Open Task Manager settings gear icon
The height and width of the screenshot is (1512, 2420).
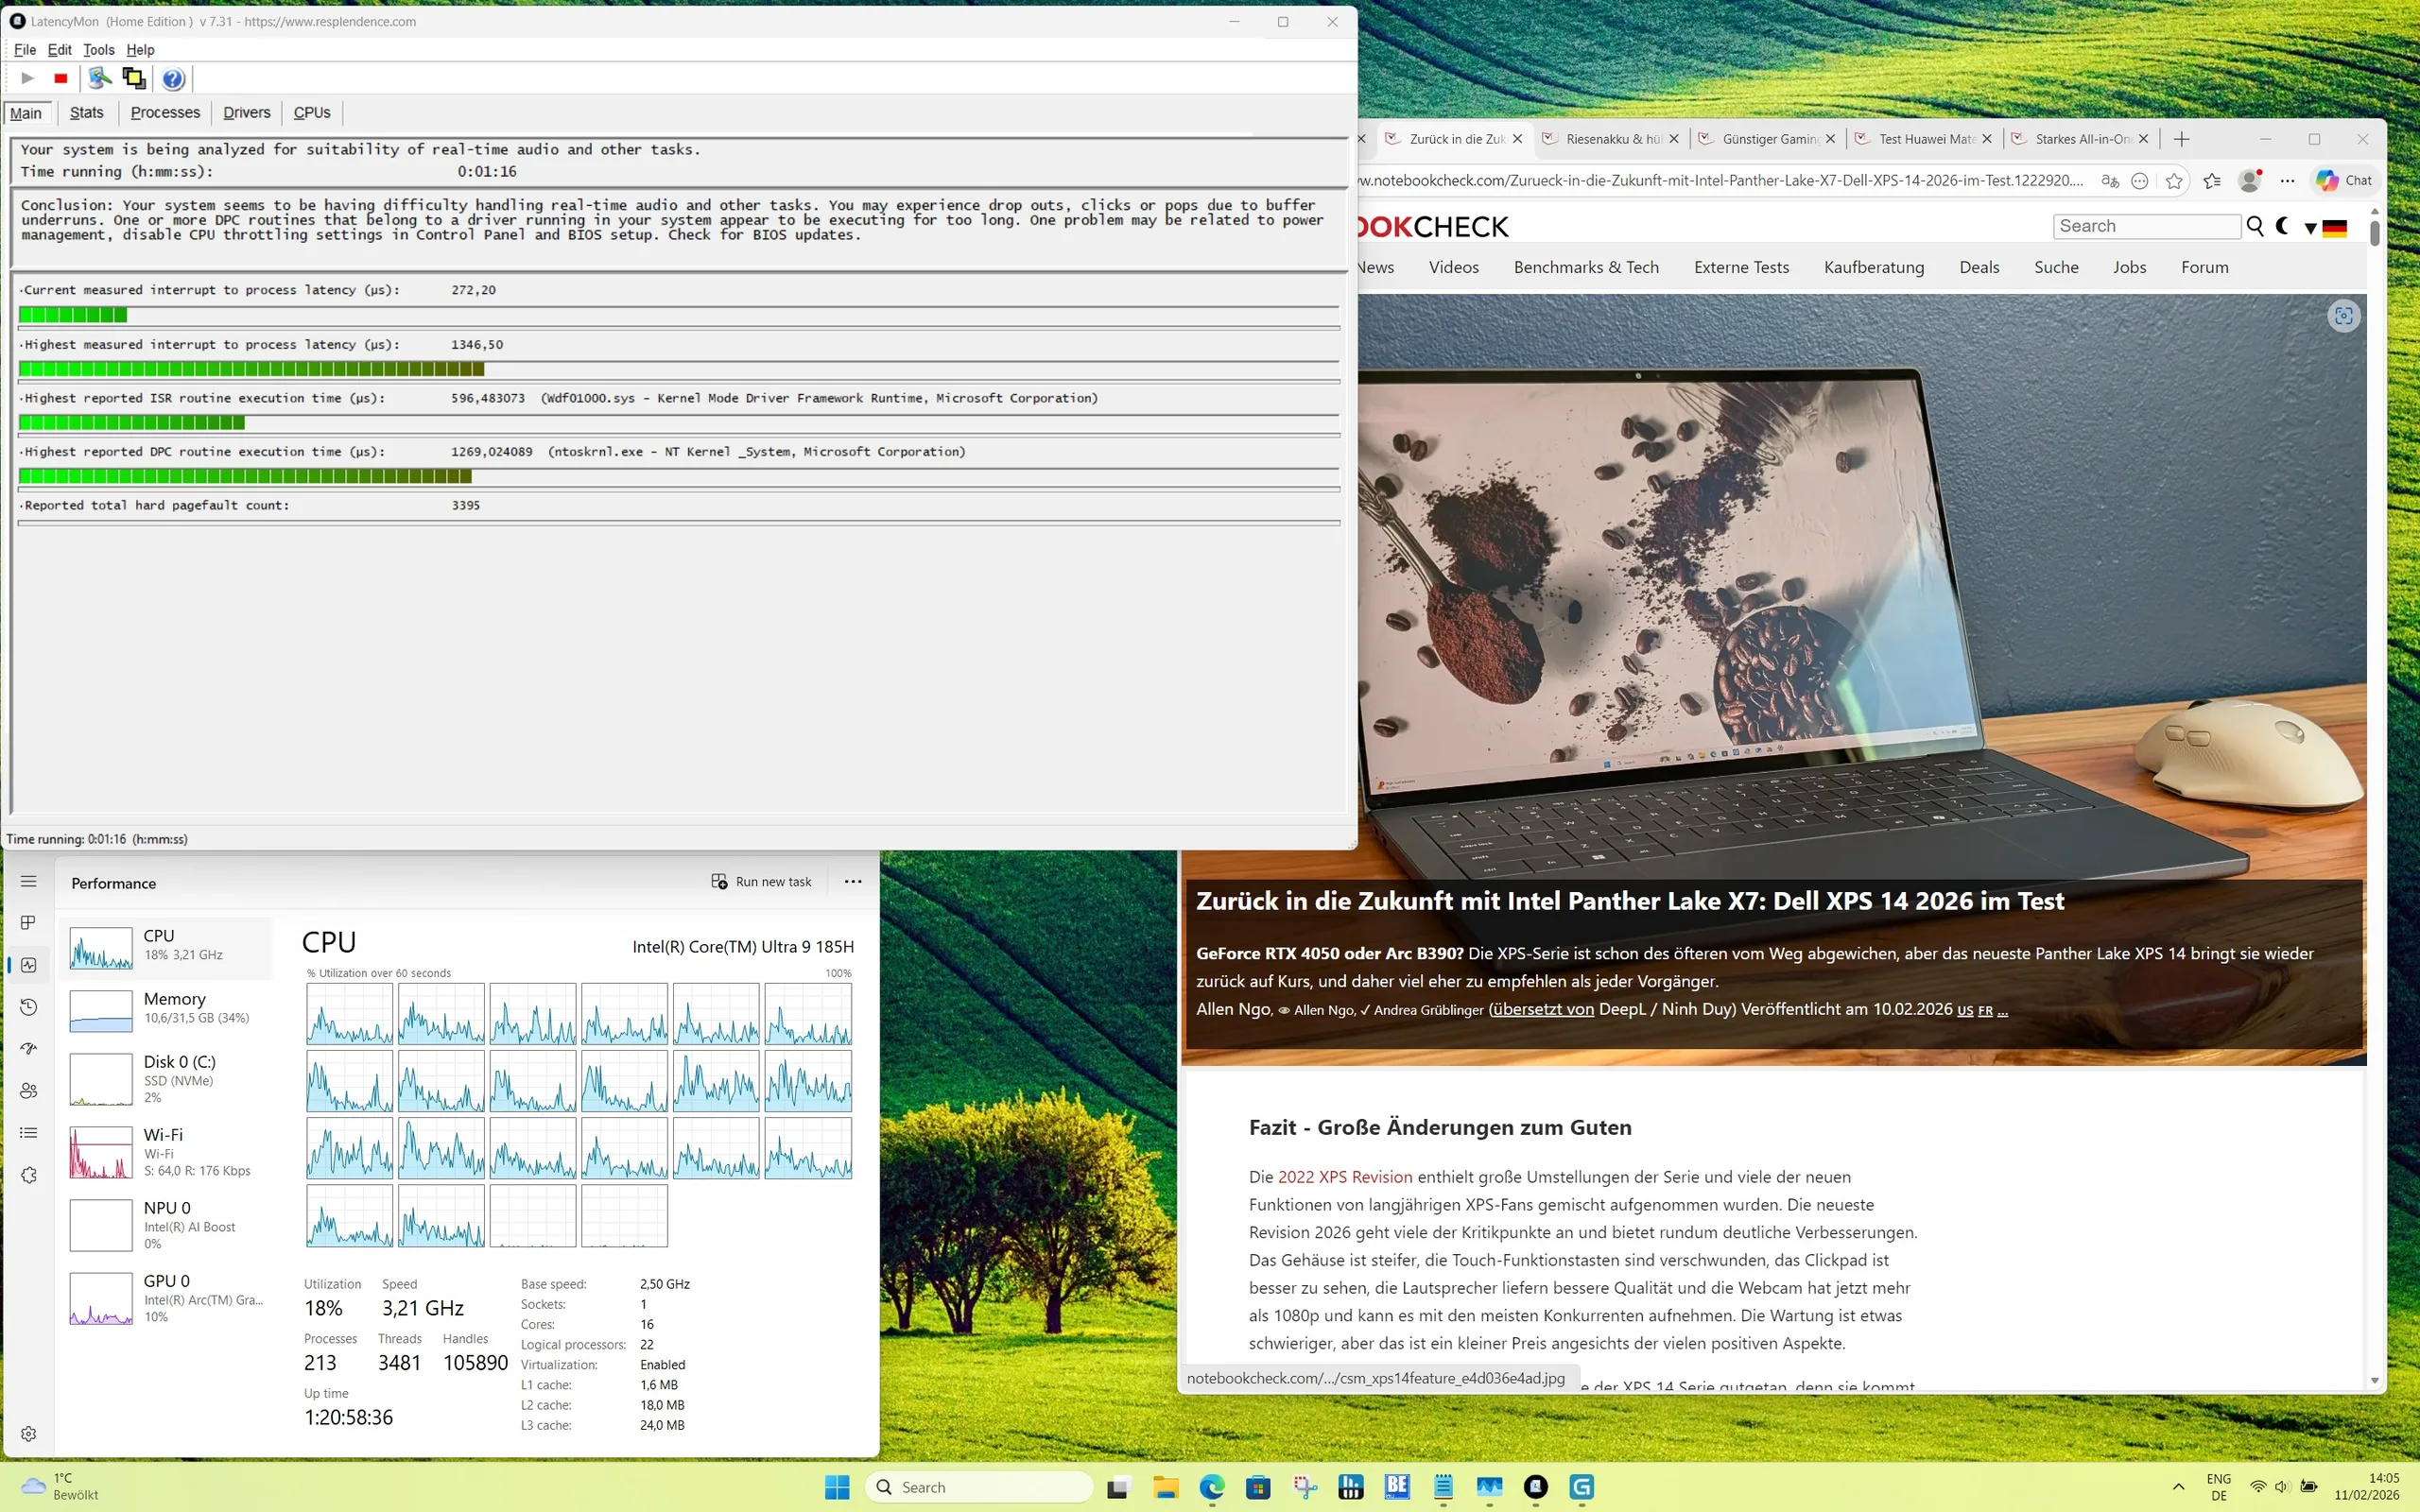pos(28,1433)
